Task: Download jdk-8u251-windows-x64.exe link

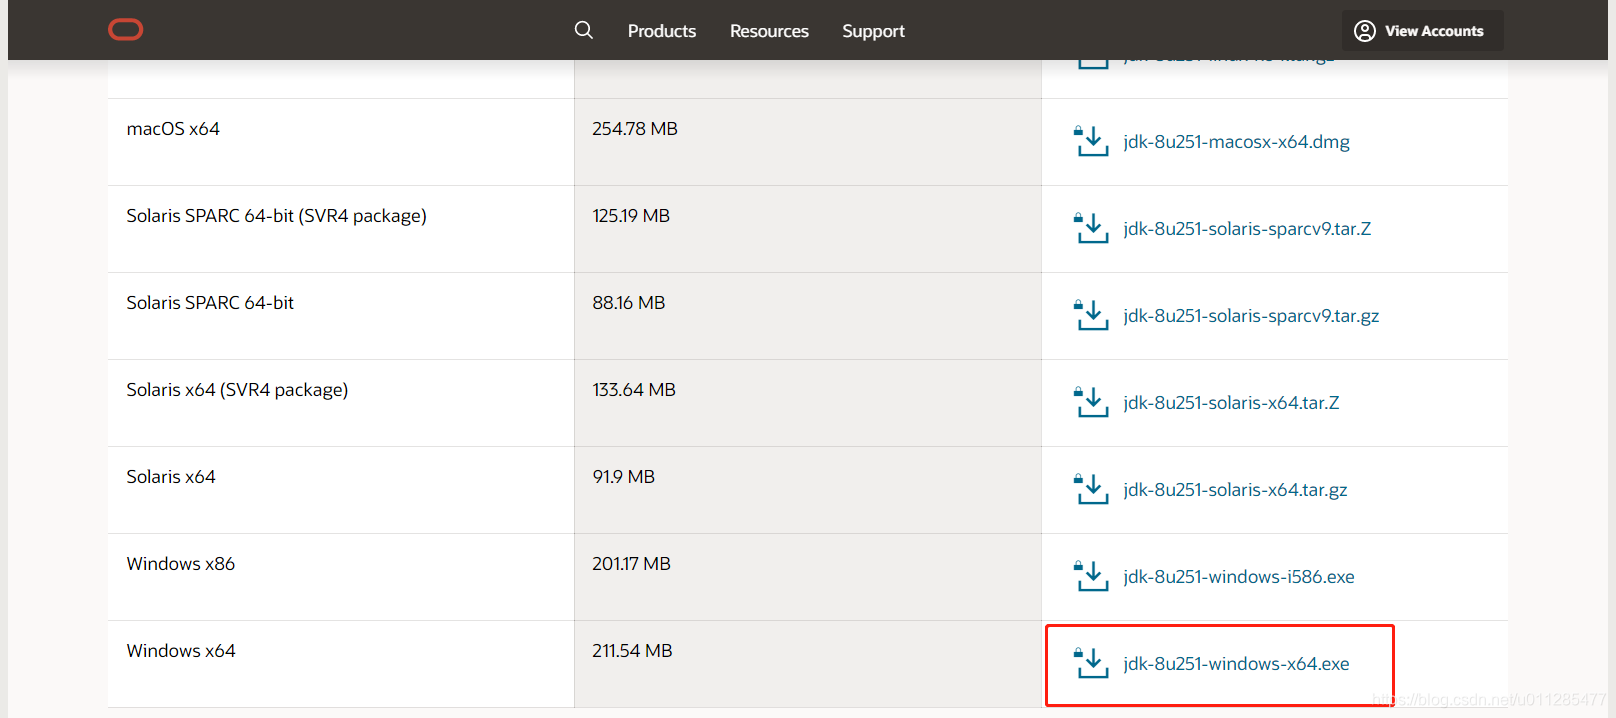Action: (x=1236, y=664)
